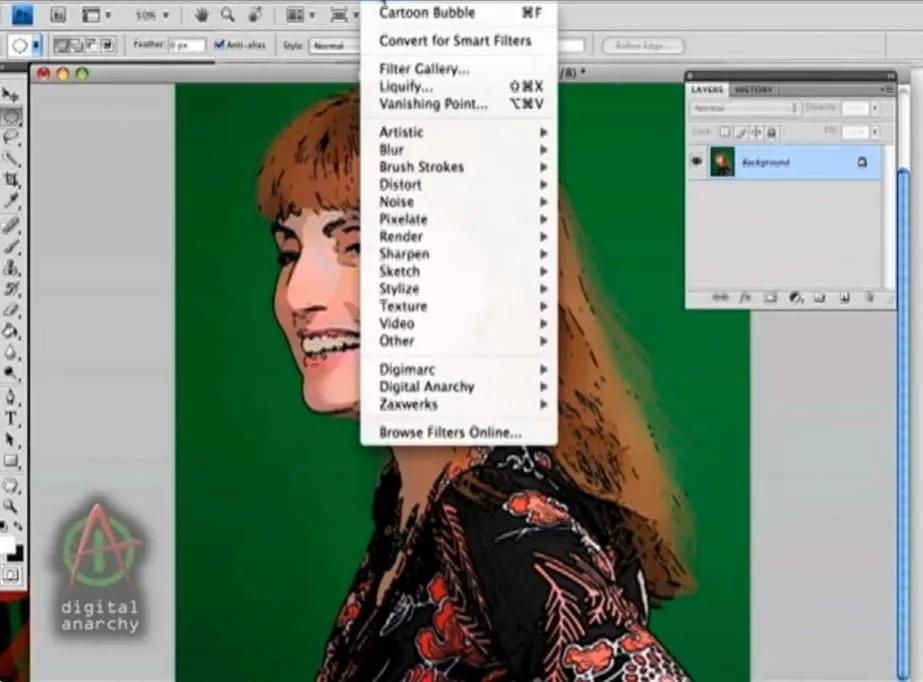This screenshot has width=923, height=682.
Task: Launch Bridge from the top bar
Action: point(57,15)
